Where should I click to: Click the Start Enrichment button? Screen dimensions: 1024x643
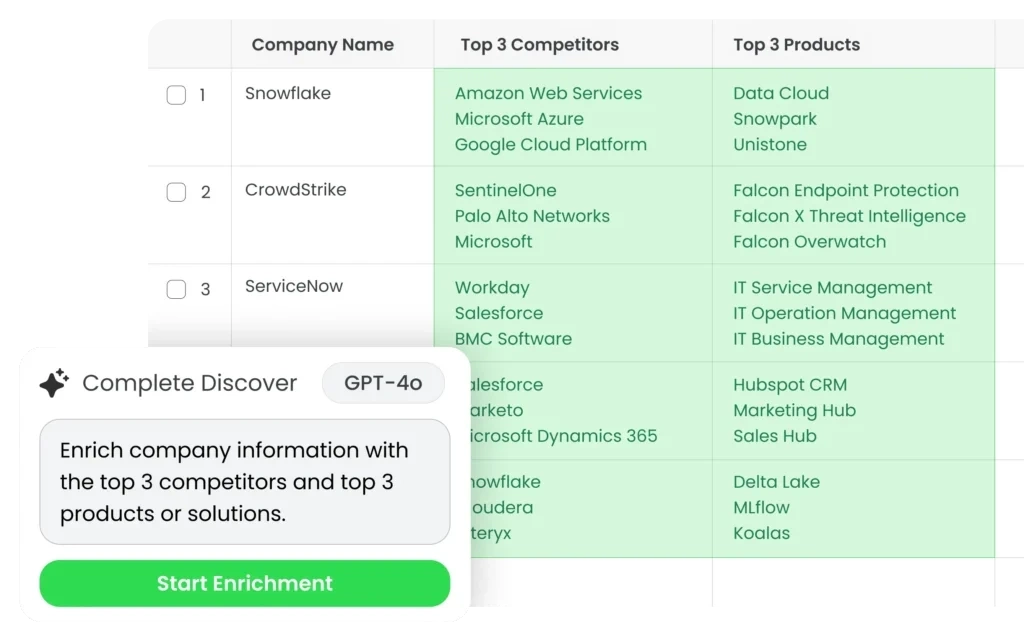(x=245, y=583)
